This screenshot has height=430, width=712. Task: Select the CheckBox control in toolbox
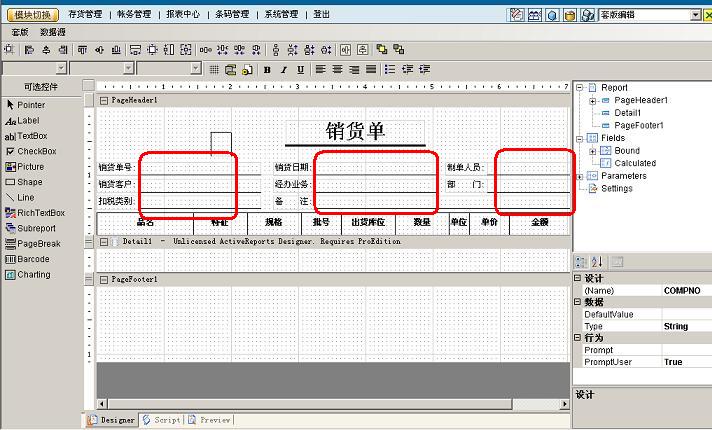(x=36, y=151)
